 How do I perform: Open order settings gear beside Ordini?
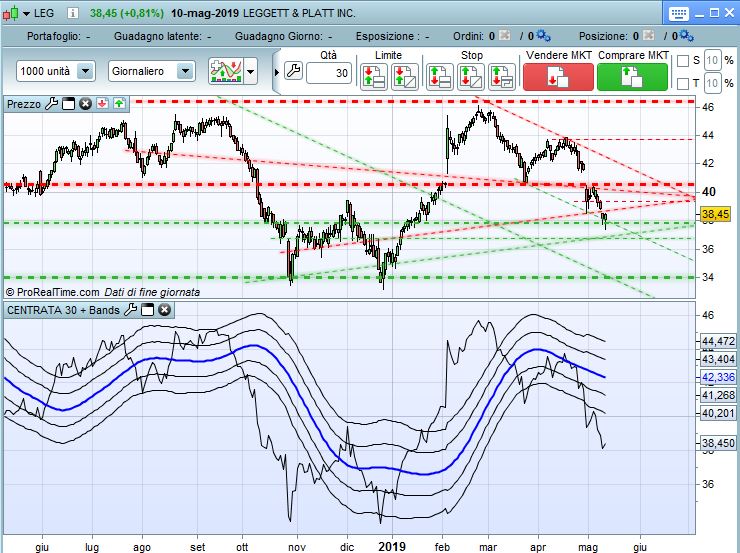point(543,35)
